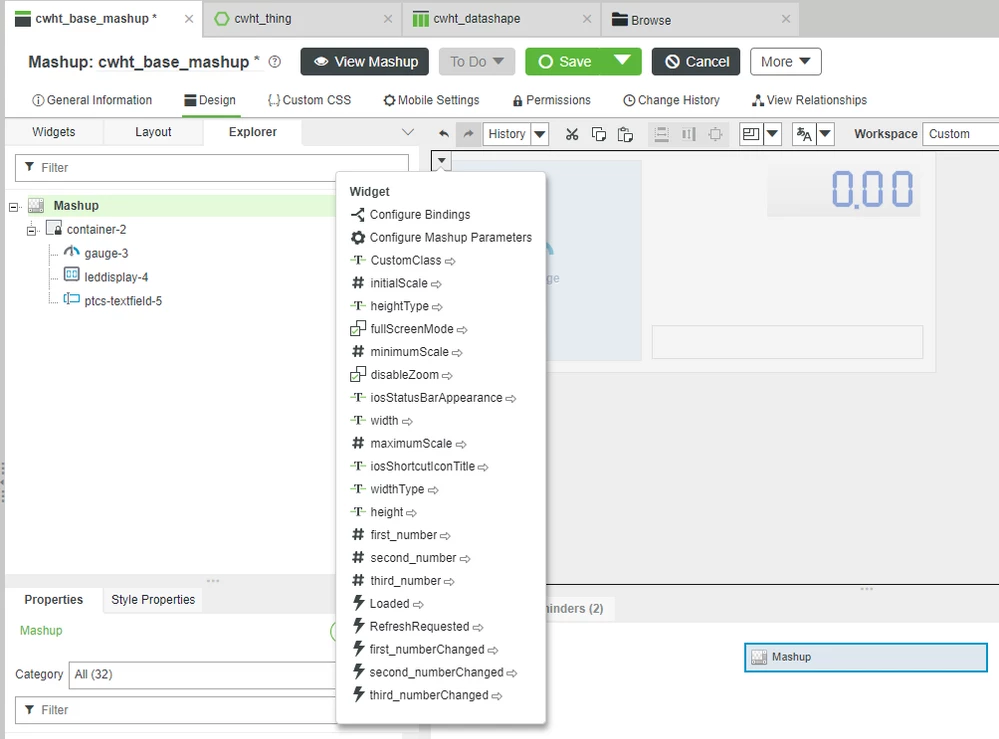Expand the panel tabs chevron
The width and height of the screenshot is (999, 739).
(x=408, y=133)
